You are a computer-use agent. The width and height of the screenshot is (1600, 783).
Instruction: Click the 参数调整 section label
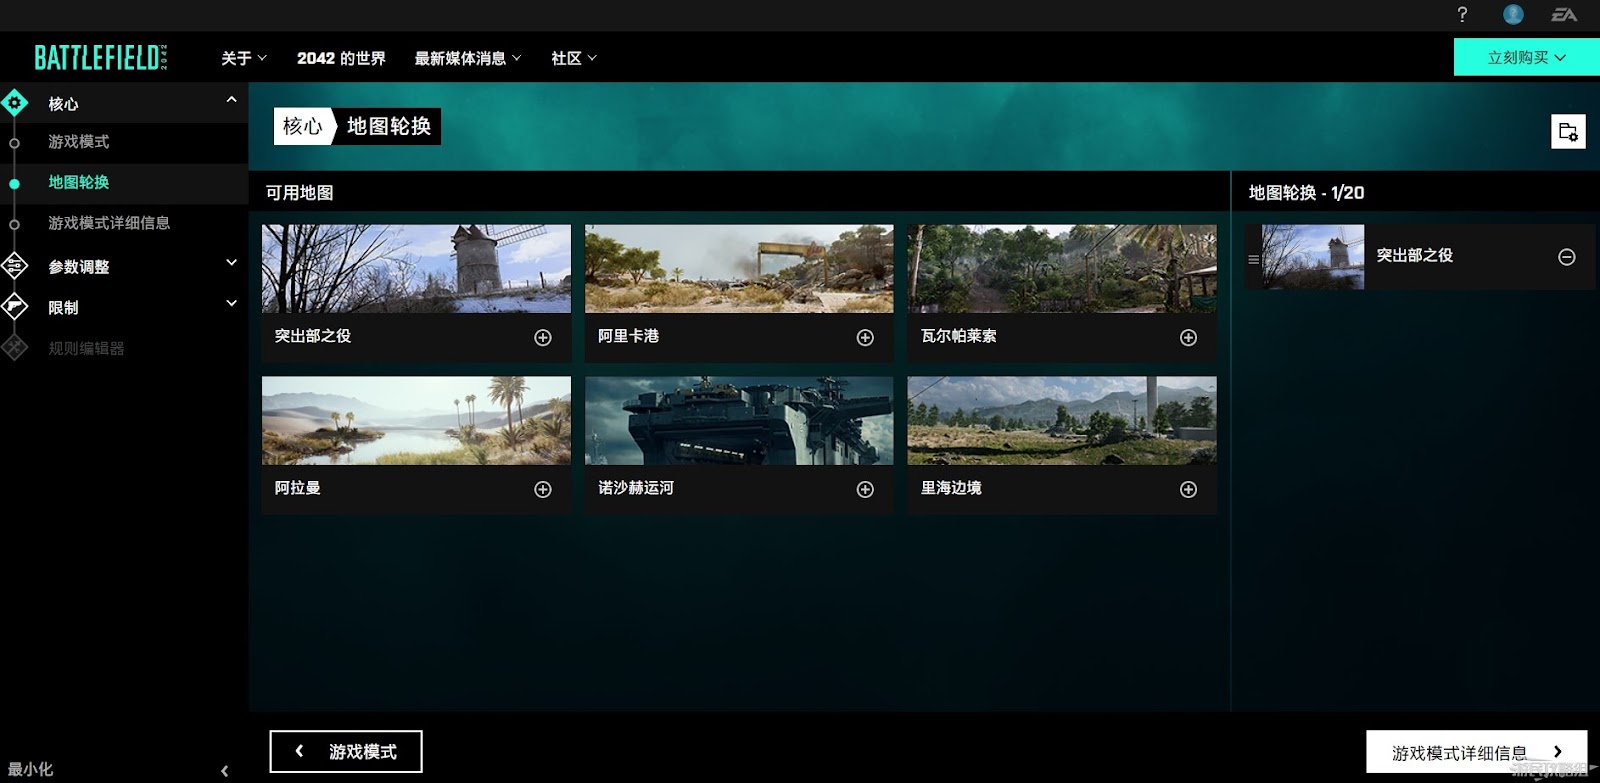click(79, 267)
